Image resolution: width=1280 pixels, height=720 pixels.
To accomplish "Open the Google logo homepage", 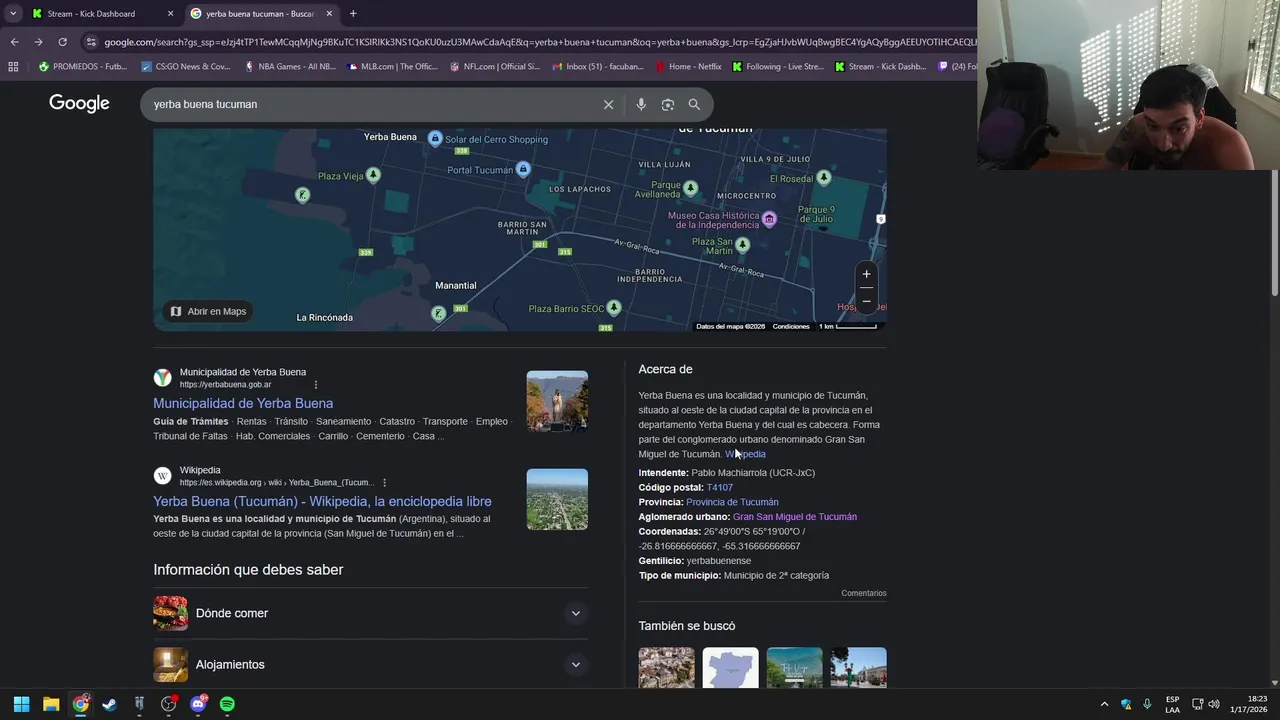I will click(x=79, y=103).
